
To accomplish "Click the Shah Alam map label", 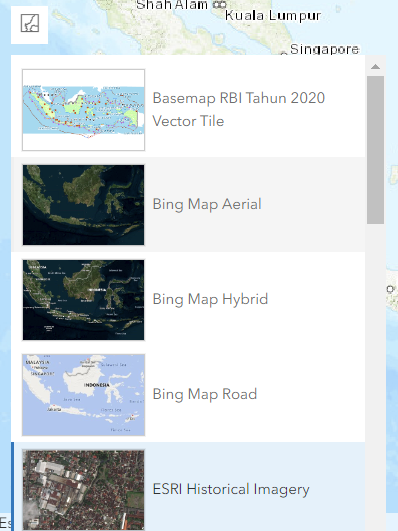I will point(172,5).
